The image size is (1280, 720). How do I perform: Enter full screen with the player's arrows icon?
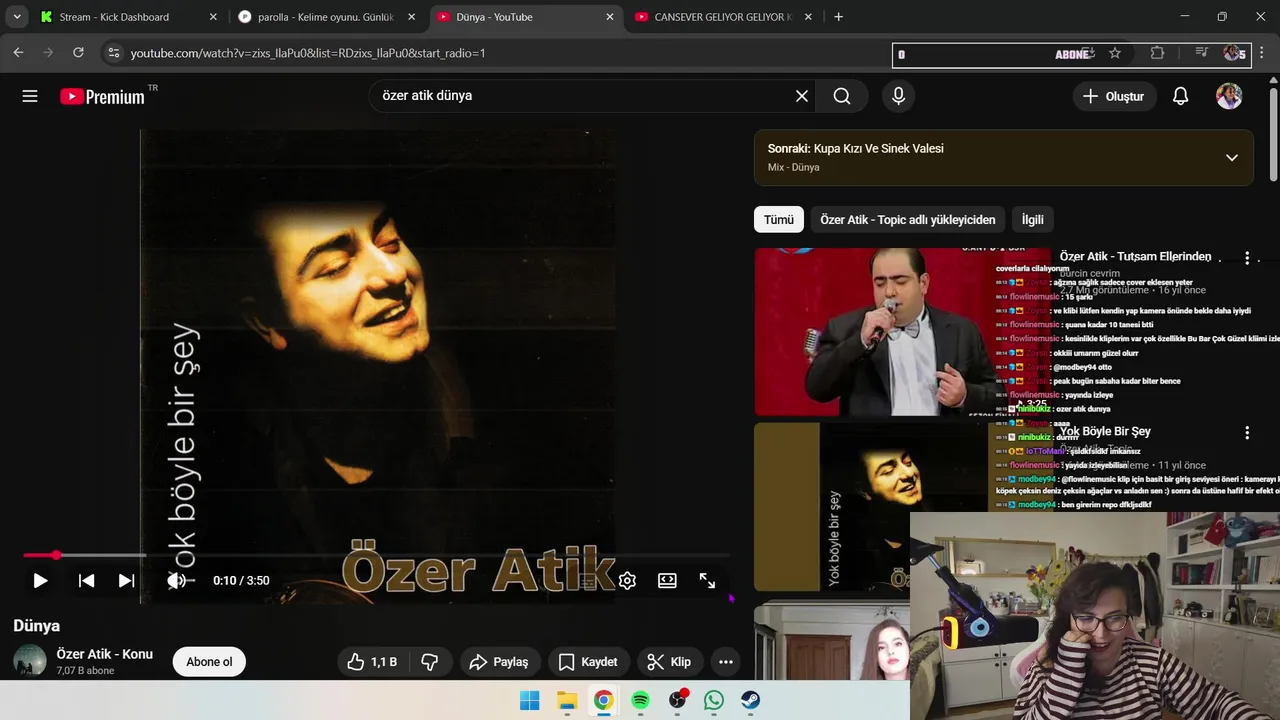coord(707,580)
